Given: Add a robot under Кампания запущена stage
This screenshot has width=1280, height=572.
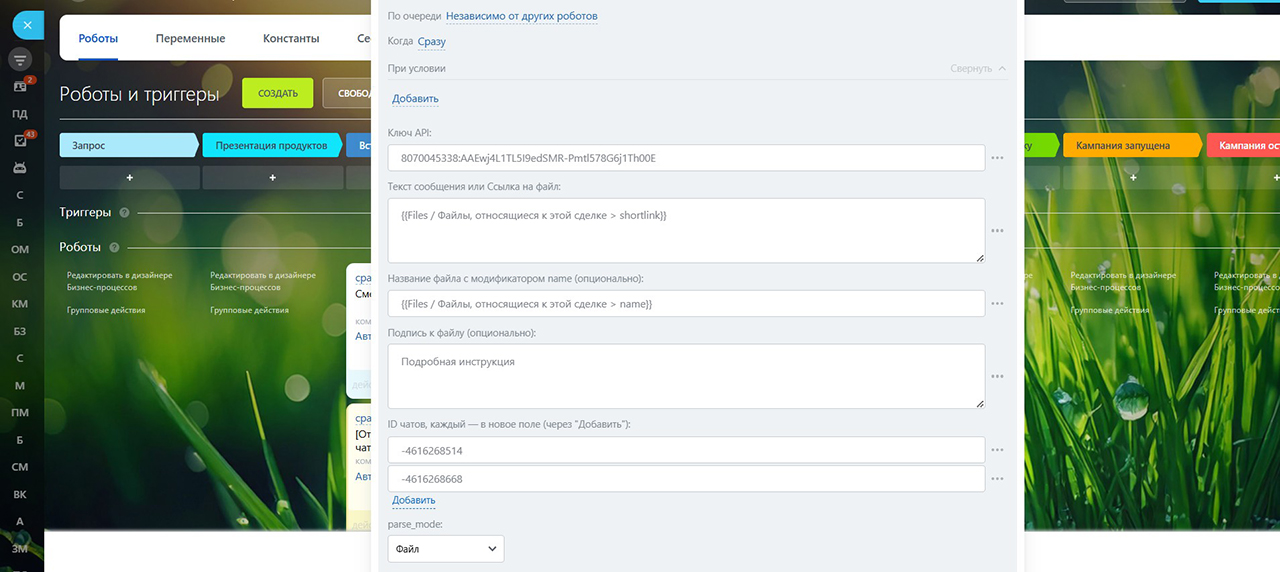Looking at the screenshot, I should pos(1132,177).
